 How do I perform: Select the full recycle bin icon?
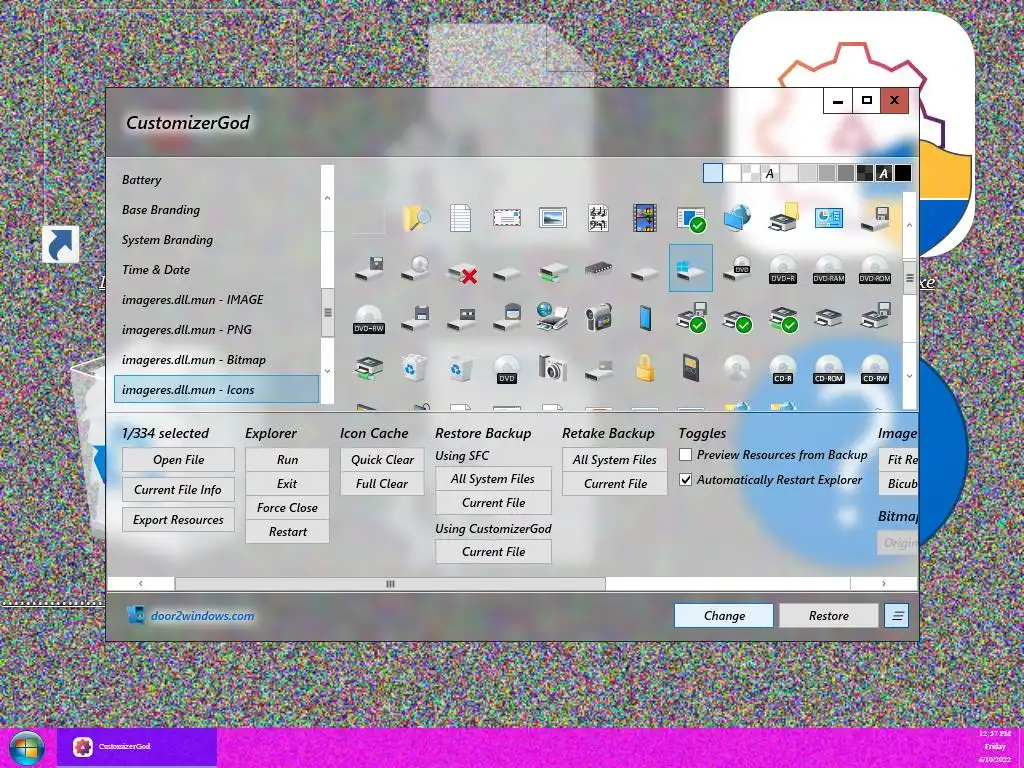point(414,368)
